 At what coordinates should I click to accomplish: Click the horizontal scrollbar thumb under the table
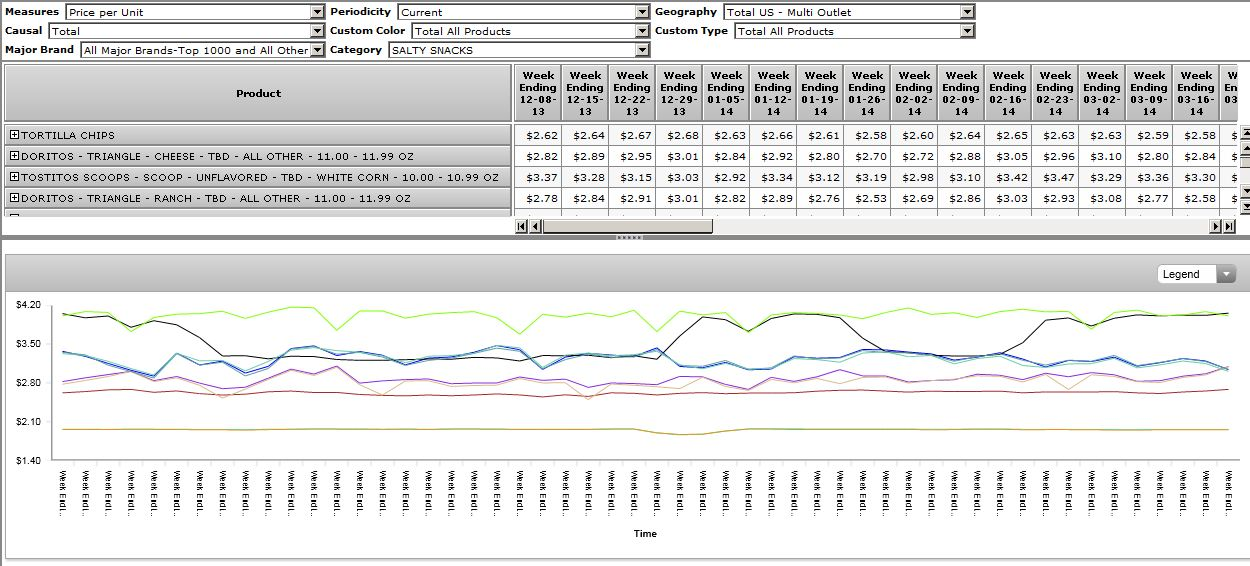tap(627, 226)
